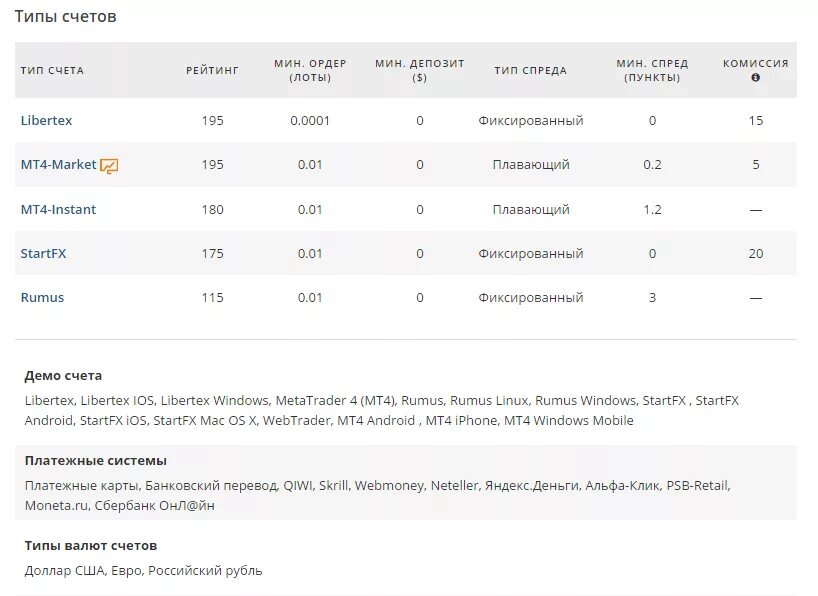The image size is (818, 596).
Task: Click the commission info icon
Action: click(755, 77)
